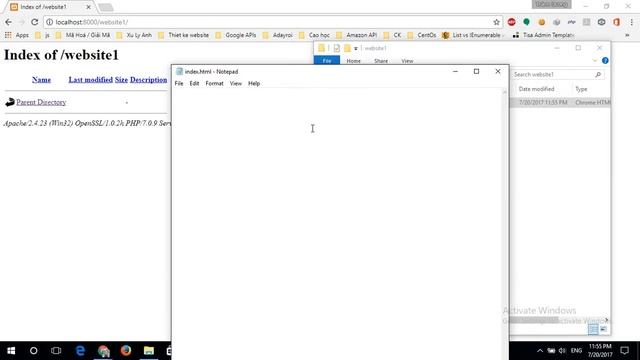Open the File tab in Explorer window

(327, 61)
